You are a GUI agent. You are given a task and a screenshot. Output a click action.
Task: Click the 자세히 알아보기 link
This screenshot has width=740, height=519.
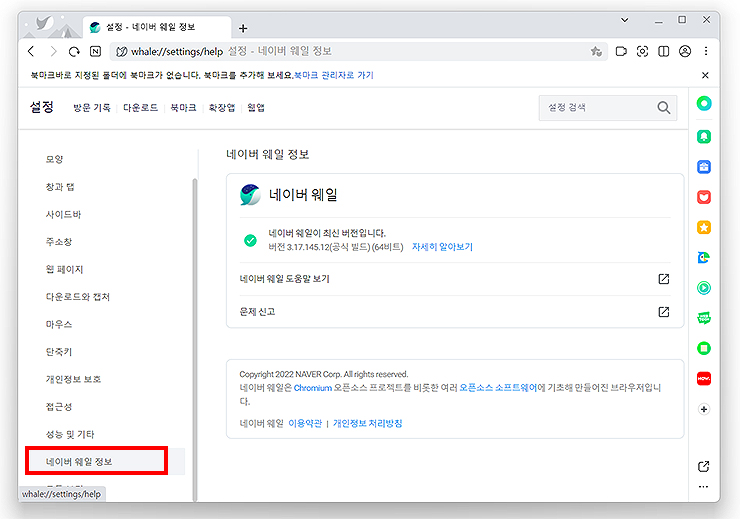(442, 247)
